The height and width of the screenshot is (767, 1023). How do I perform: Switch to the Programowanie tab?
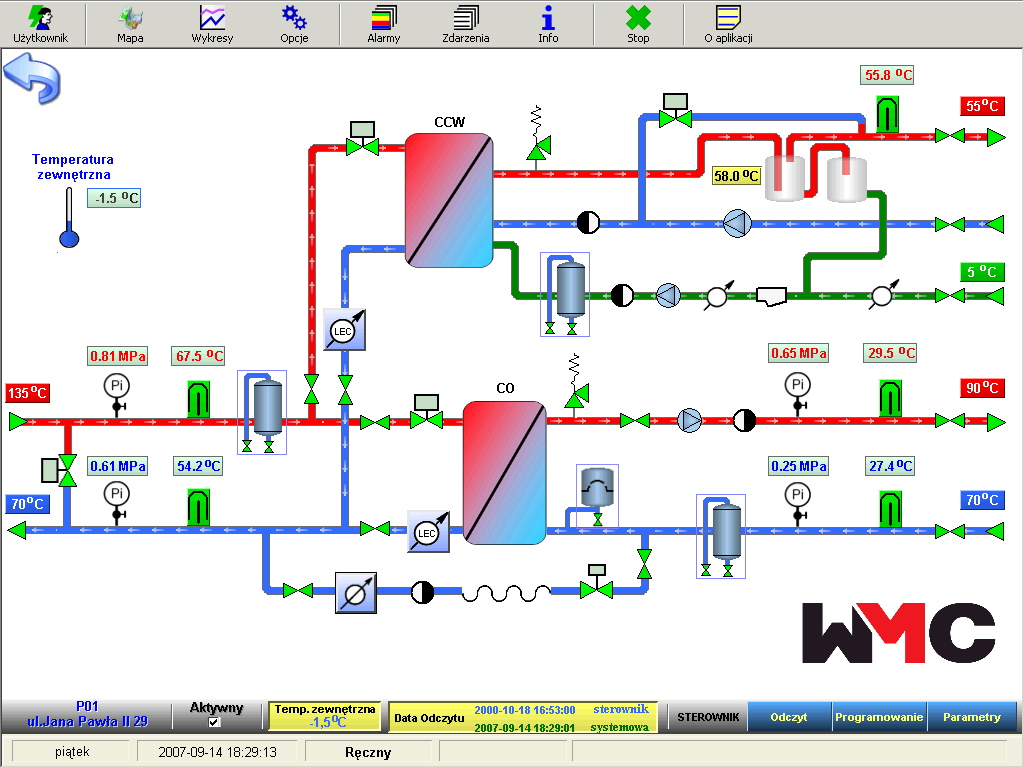(879, 717)
